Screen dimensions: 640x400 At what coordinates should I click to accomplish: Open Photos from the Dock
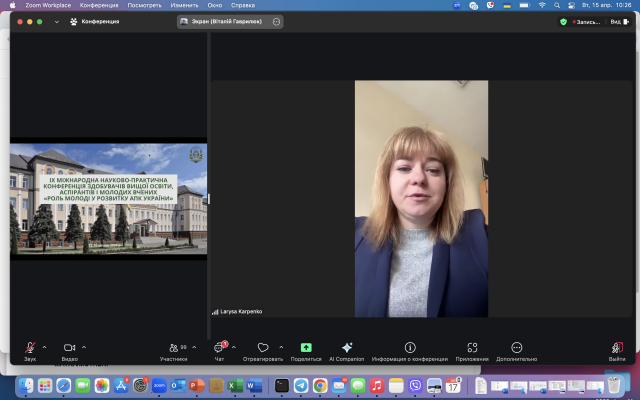click(102, 385)
